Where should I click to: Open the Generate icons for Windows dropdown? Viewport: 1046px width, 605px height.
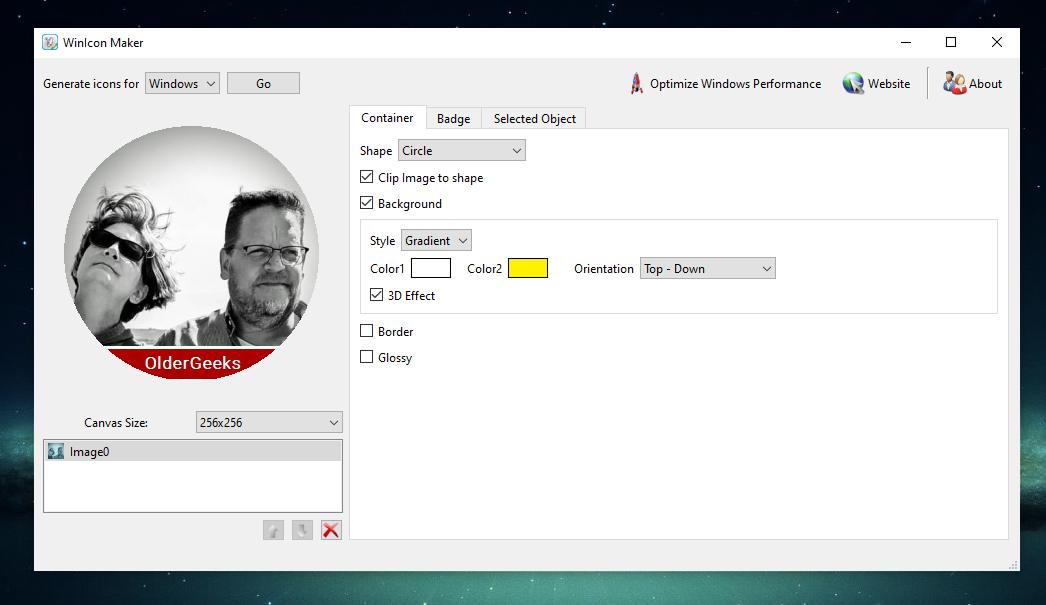pos(182,83)
